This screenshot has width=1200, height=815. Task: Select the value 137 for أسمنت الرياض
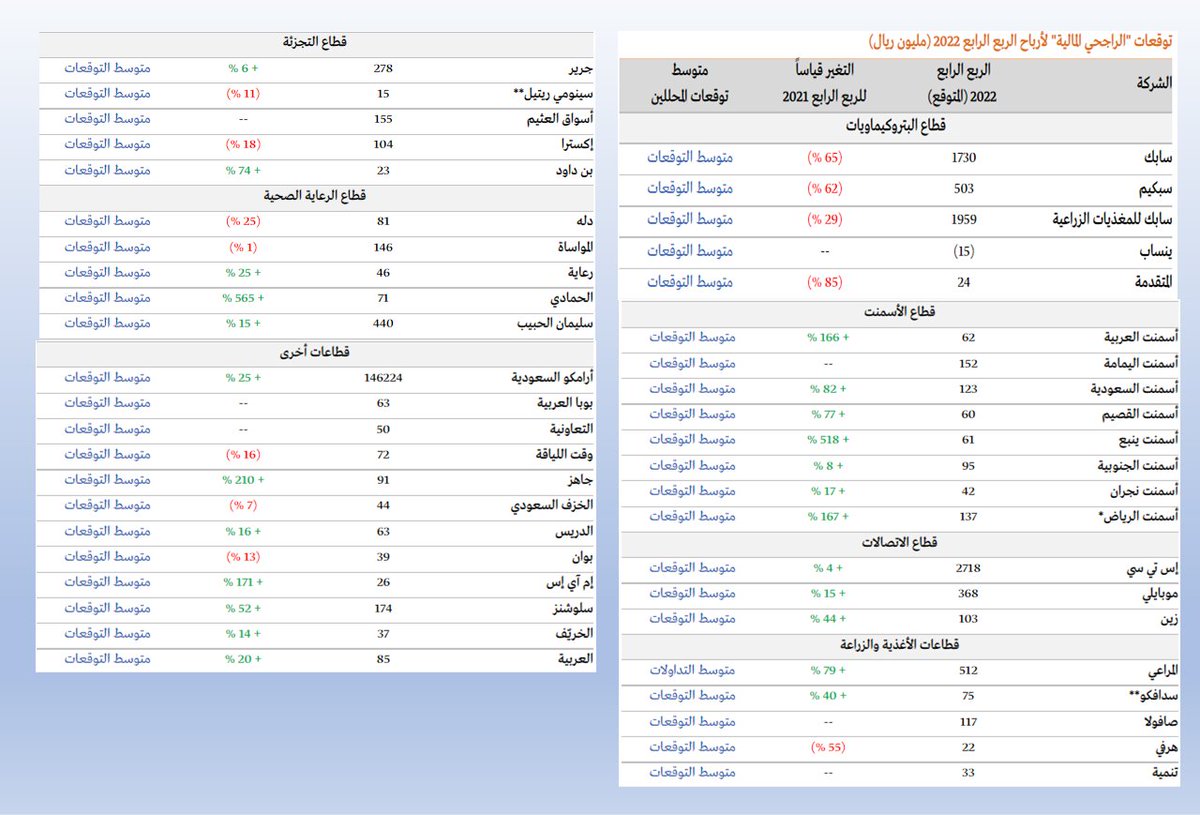pyautogui.click(x=968, y=516)
